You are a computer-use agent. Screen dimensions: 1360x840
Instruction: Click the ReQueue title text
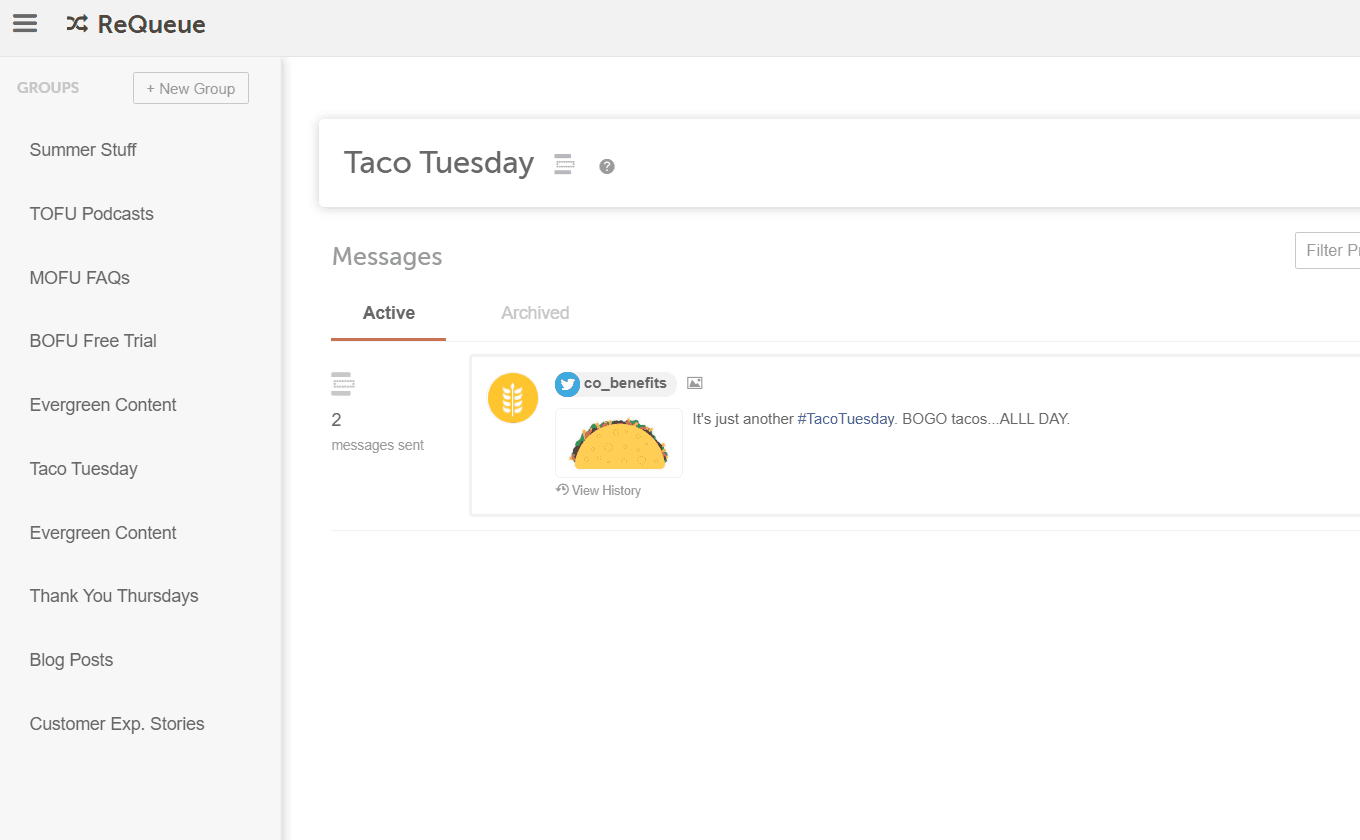152,25
